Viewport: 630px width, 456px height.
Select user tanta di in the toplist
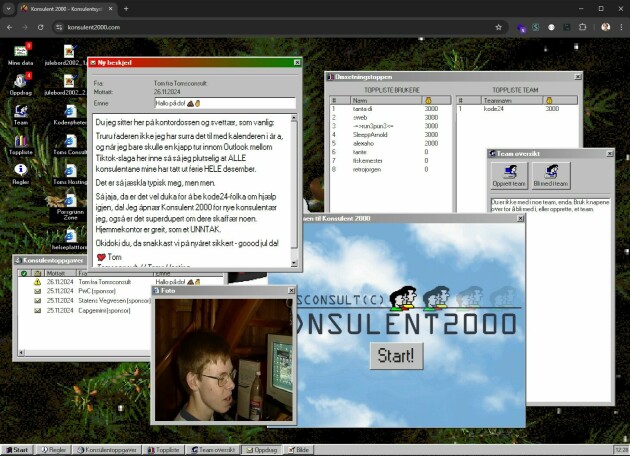click(x=390, y=109)
